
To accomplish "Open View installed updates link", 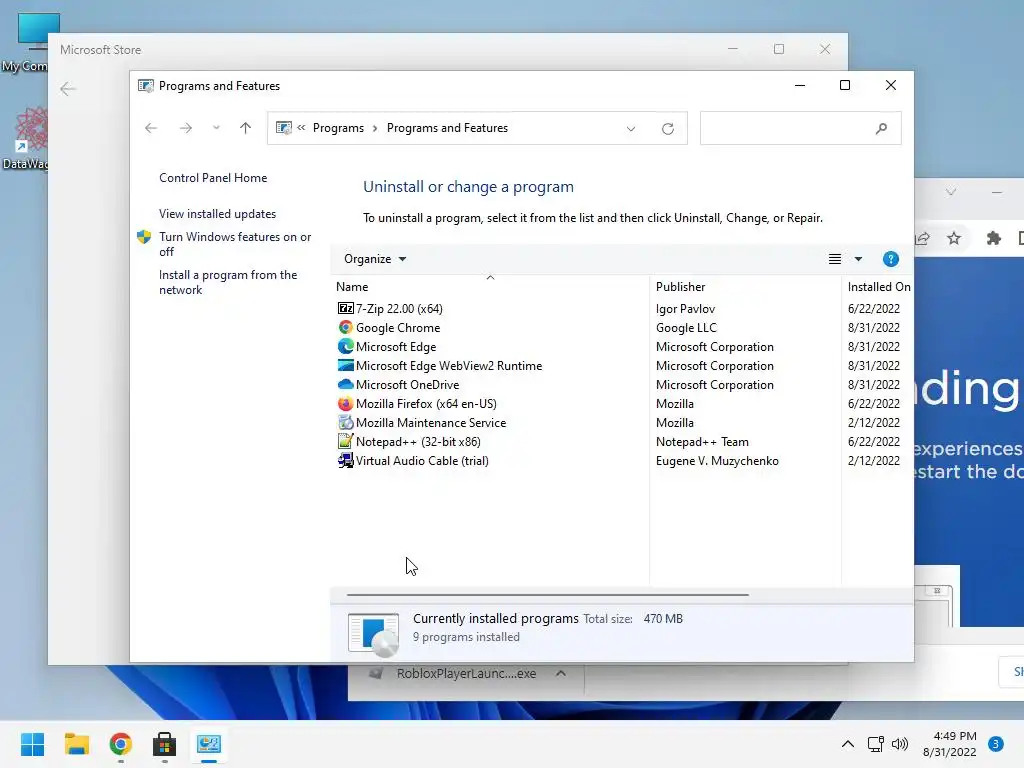I will [217, 214].
